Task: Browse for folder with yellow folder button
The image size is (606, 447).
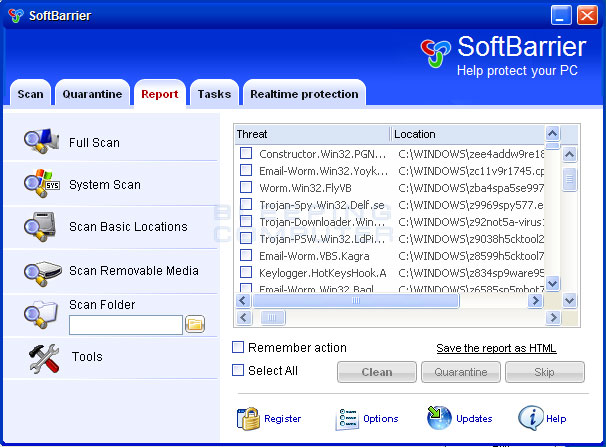Action: (195, 324)
